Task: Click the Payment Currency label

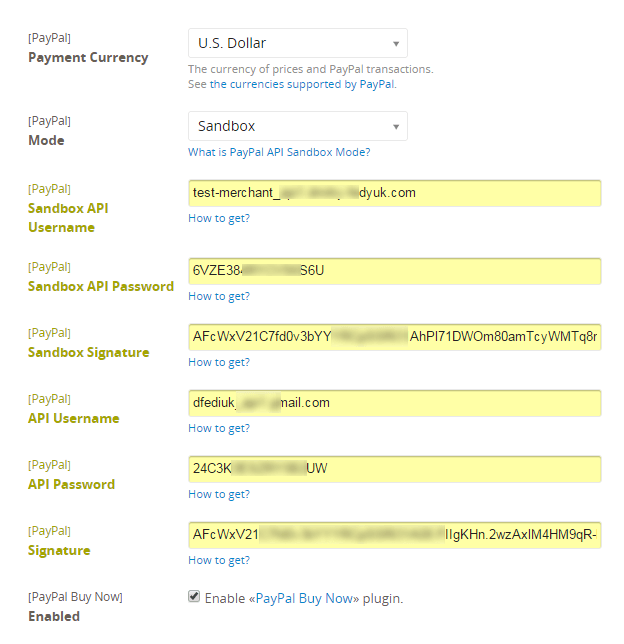Action: click(x=88, y=58)
